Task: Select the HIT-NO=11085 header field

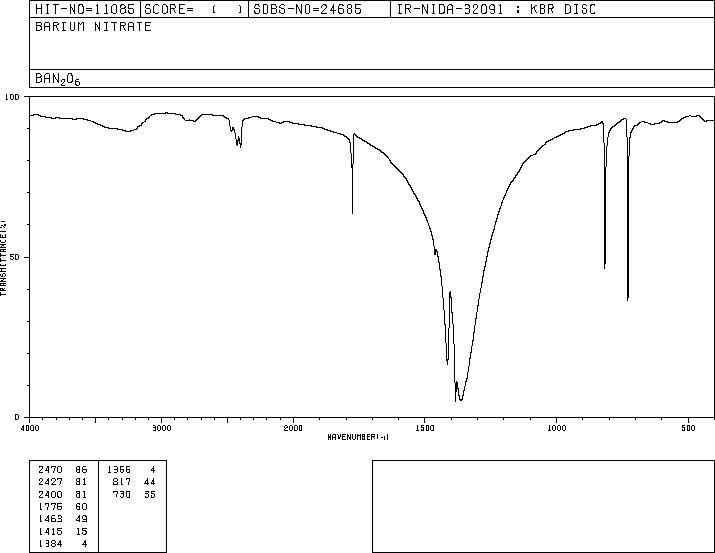Action: pos(85,9)
